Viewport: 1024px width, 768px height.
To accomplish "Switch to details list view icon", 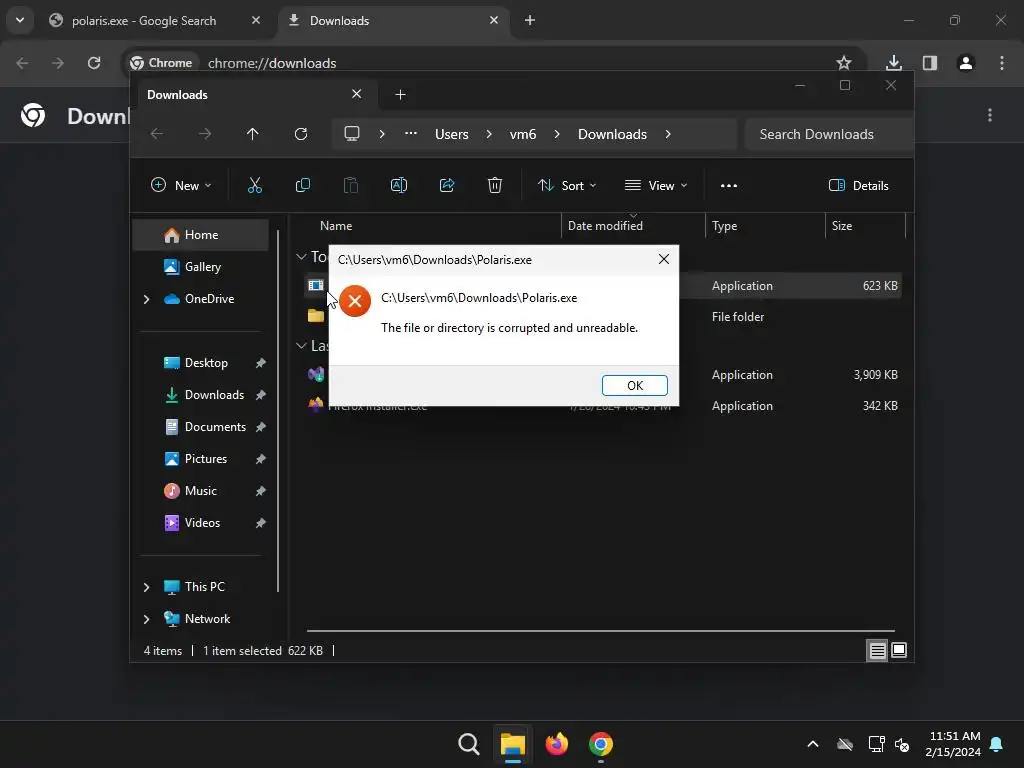I will click(x=877, y=650).
